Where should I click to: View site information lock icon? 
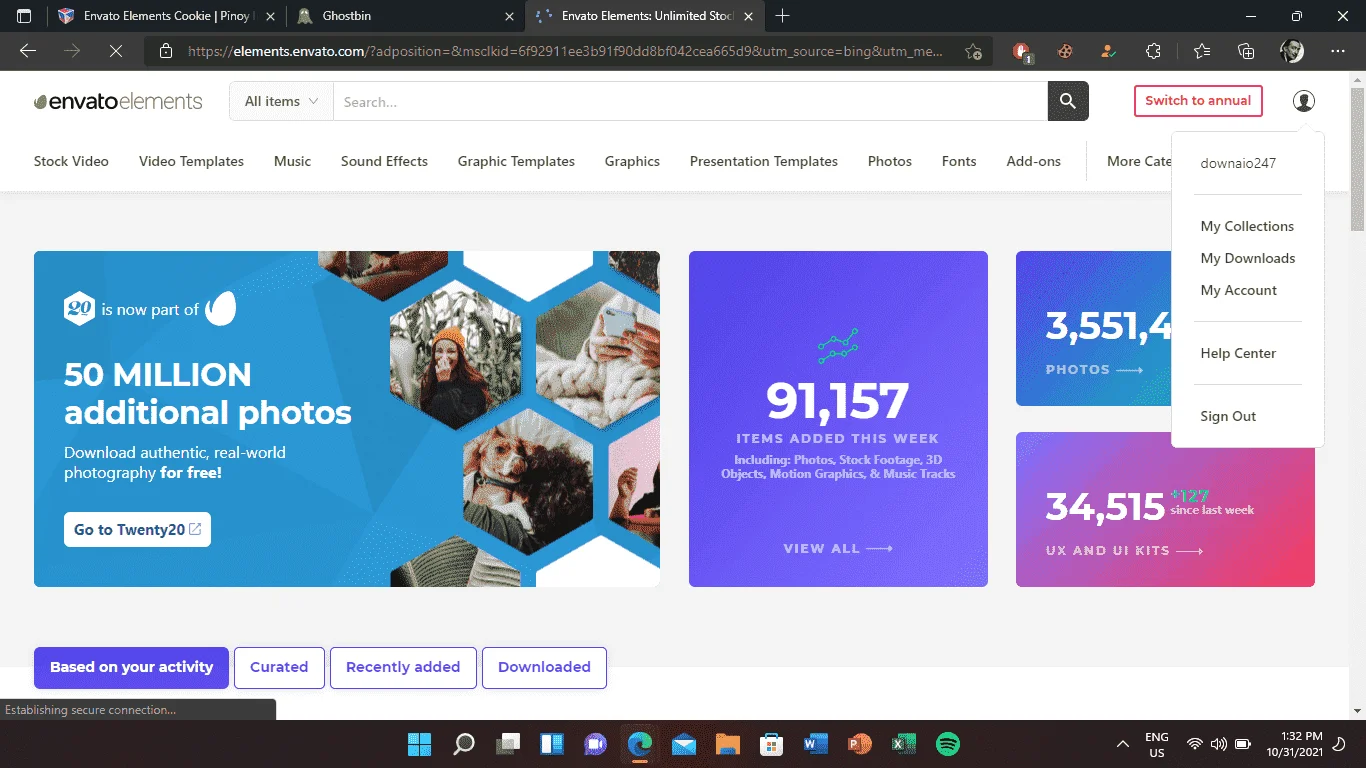pyautogui.click(x=167, y=51)
